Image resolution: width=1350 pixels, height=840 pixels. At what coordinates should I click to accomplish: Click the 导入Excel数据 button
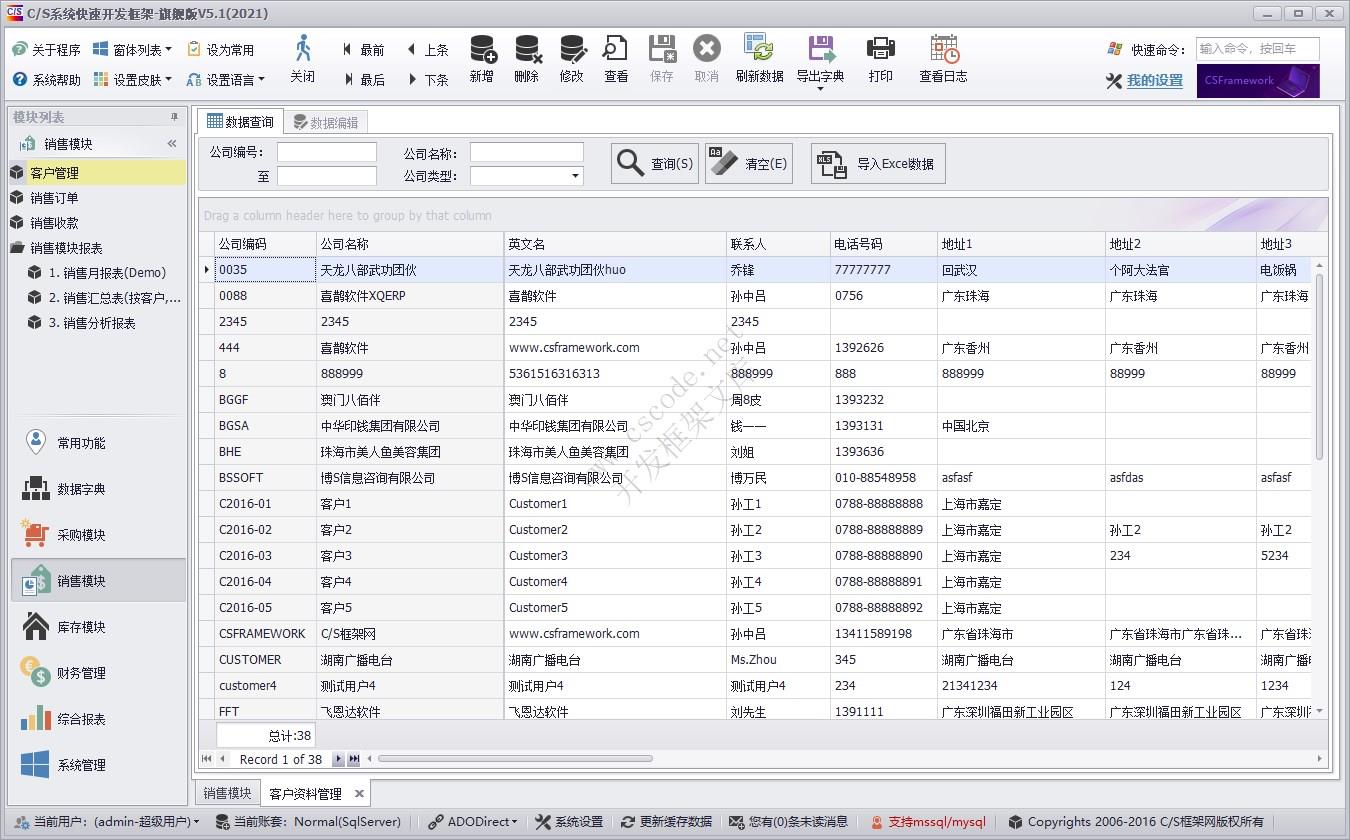pyautogui.click(x=877, y=163)
